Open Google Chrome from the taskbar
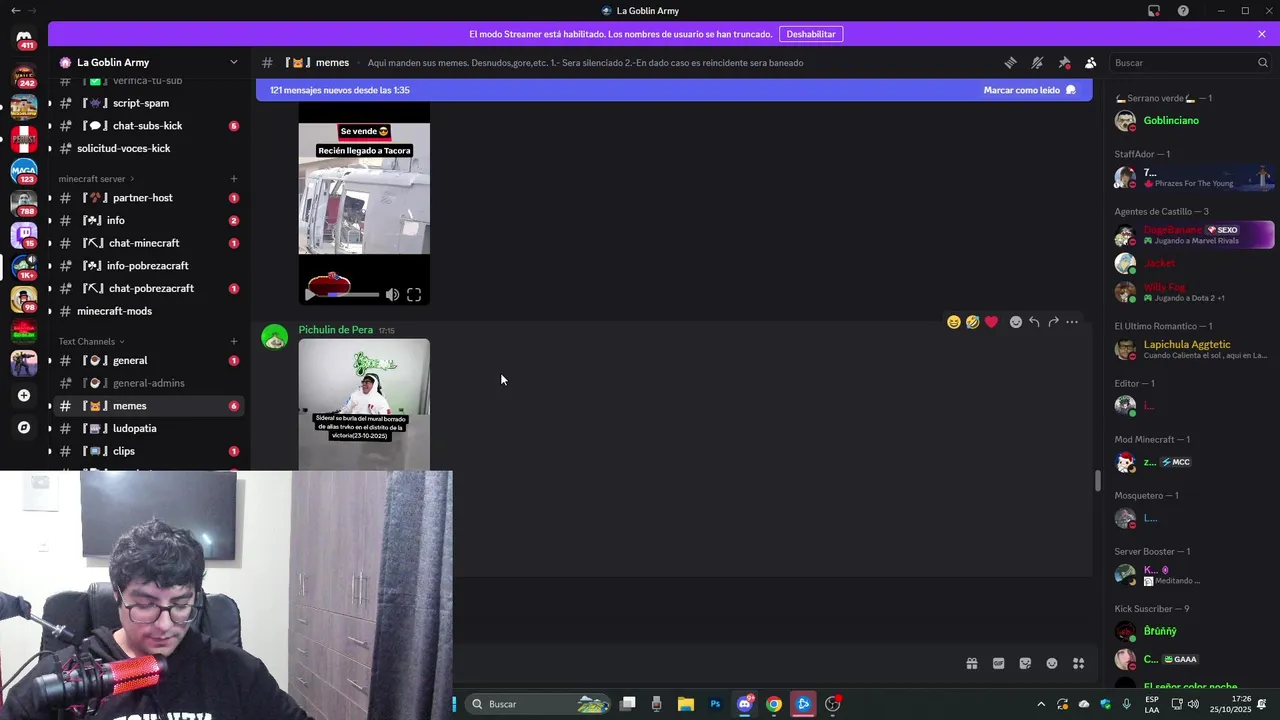 (774, 704)
